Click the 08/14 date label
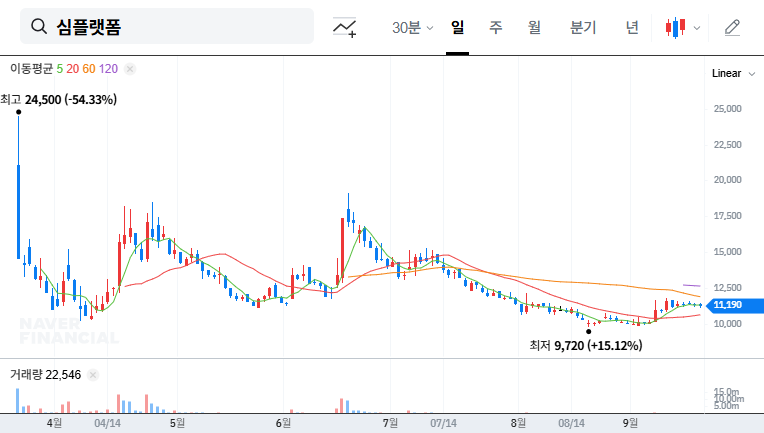The image size is (764, 433). 571,423
